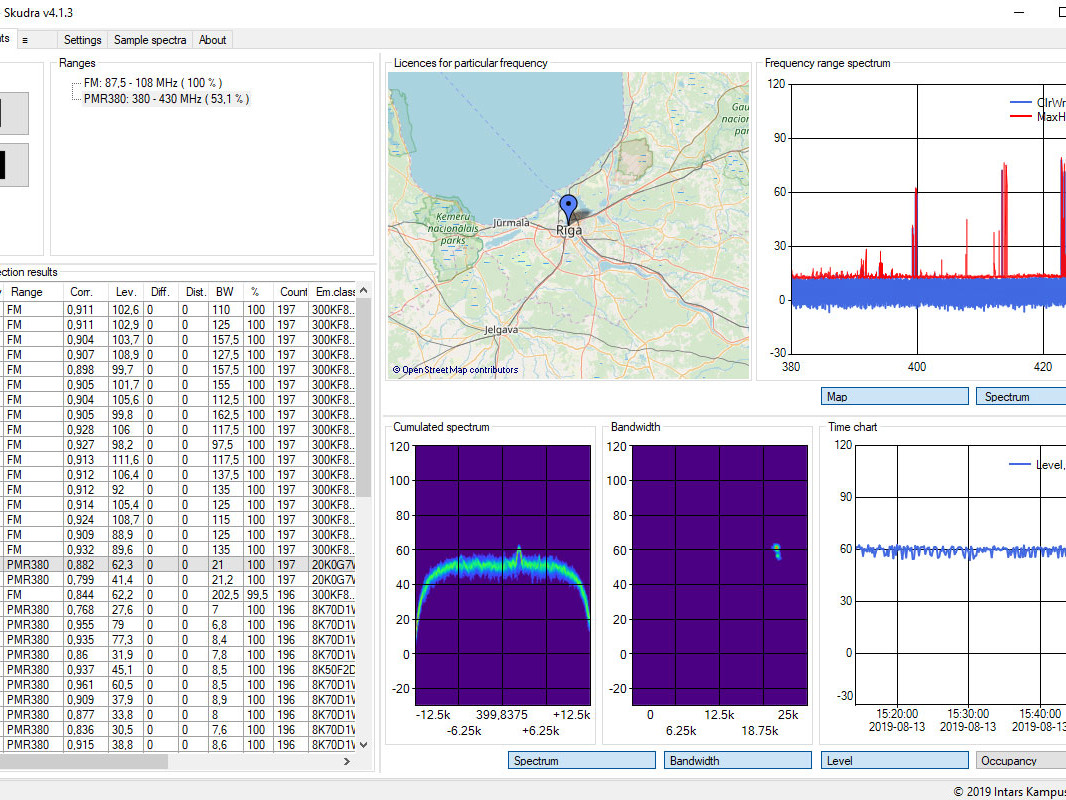1066x800 pixels.
Task: Click the table's scroll down arrow
Action: coord(363,744)
